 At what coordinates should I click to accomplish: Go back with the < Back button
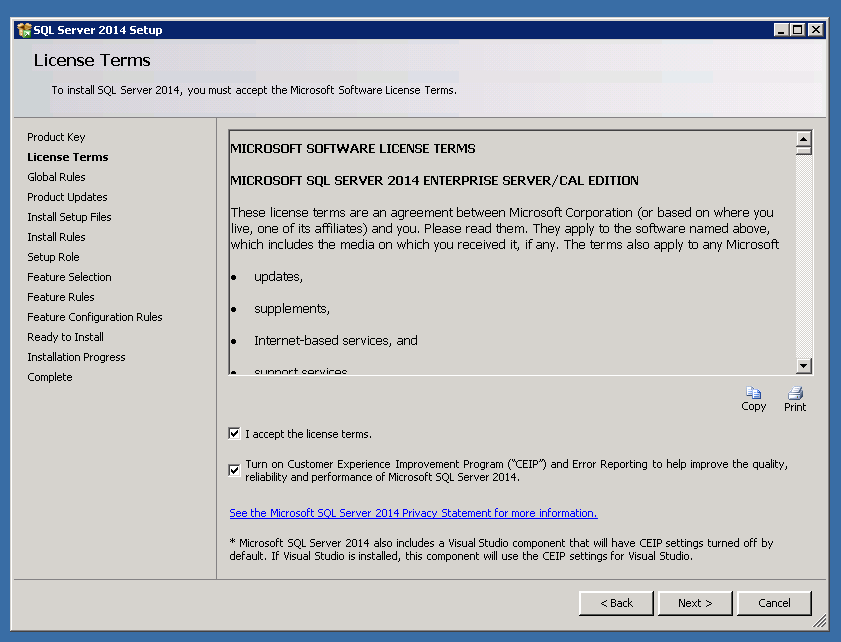pos(616,603)
